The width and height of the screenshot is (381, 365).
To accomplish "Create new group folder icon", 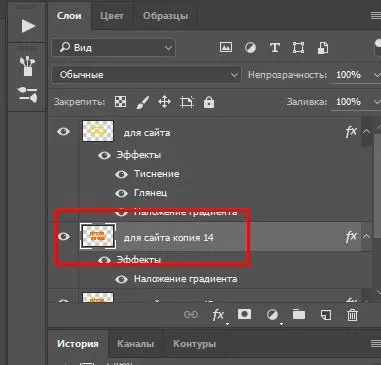I will (299, 314).
